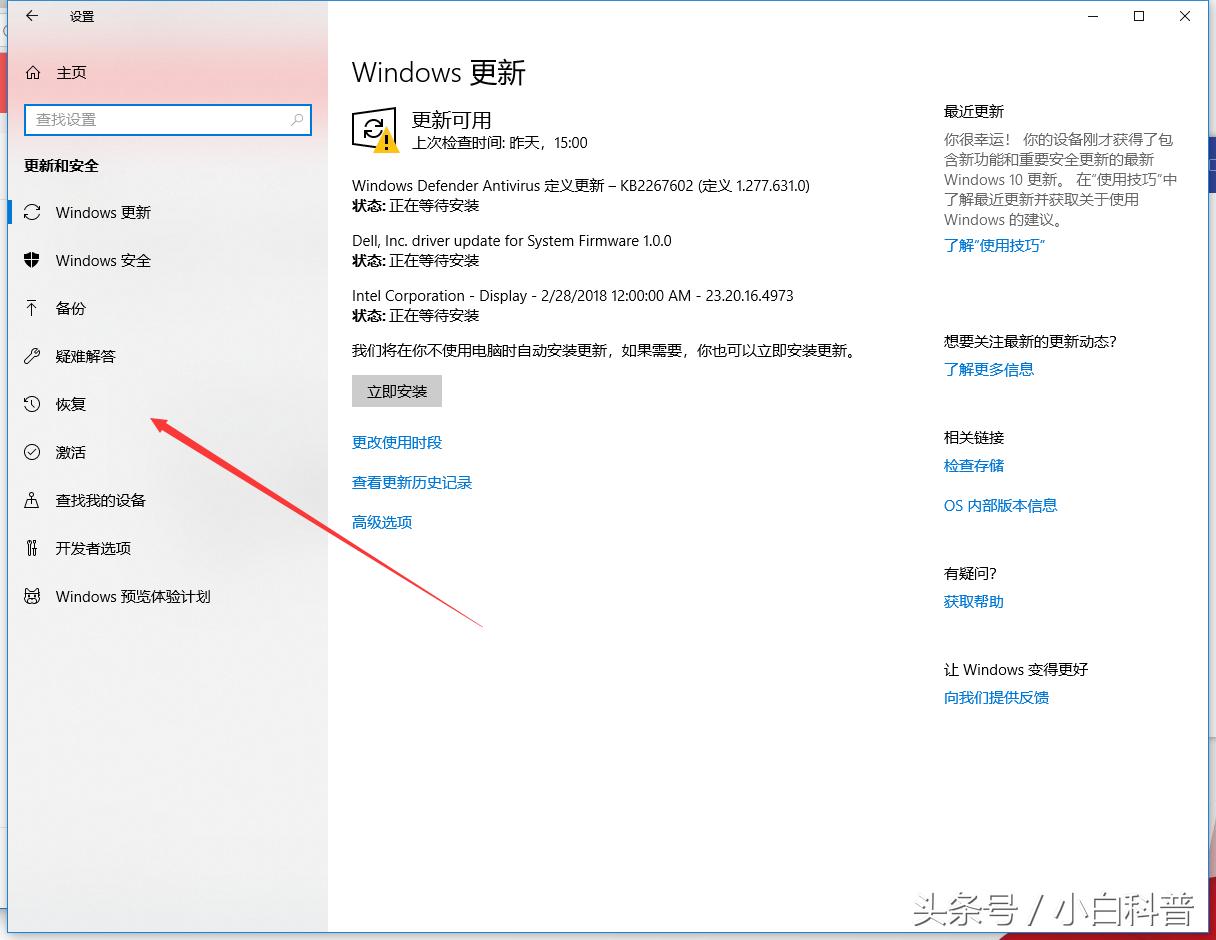The width and height of the screenshot is (1216, 940).
Task: Click the update-available warning icon
Action: [376, 131]
